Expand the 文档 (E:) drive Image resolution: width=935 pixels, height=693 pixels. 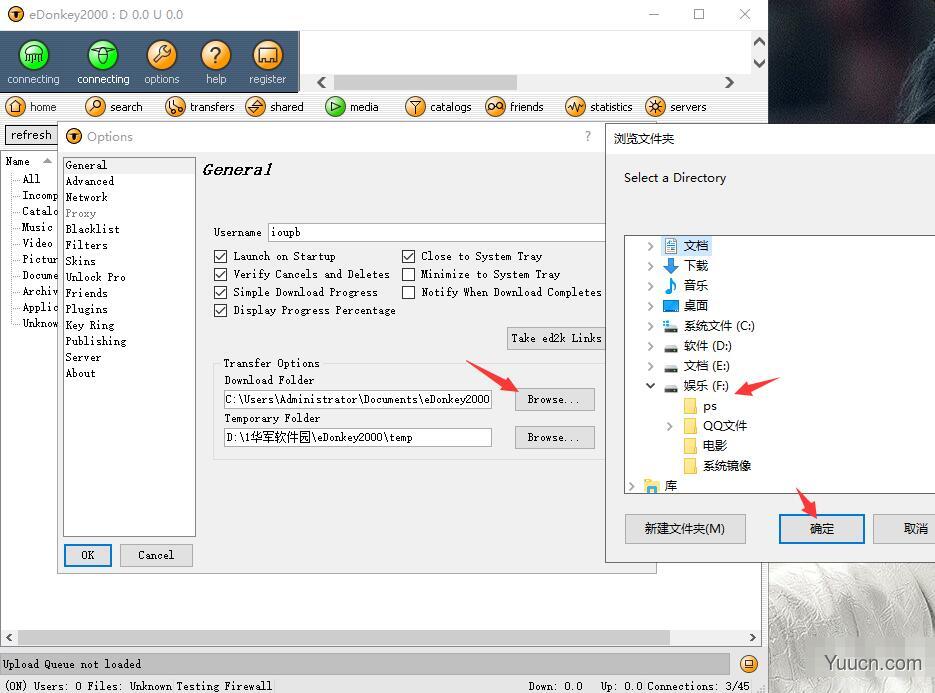(651, 366)
